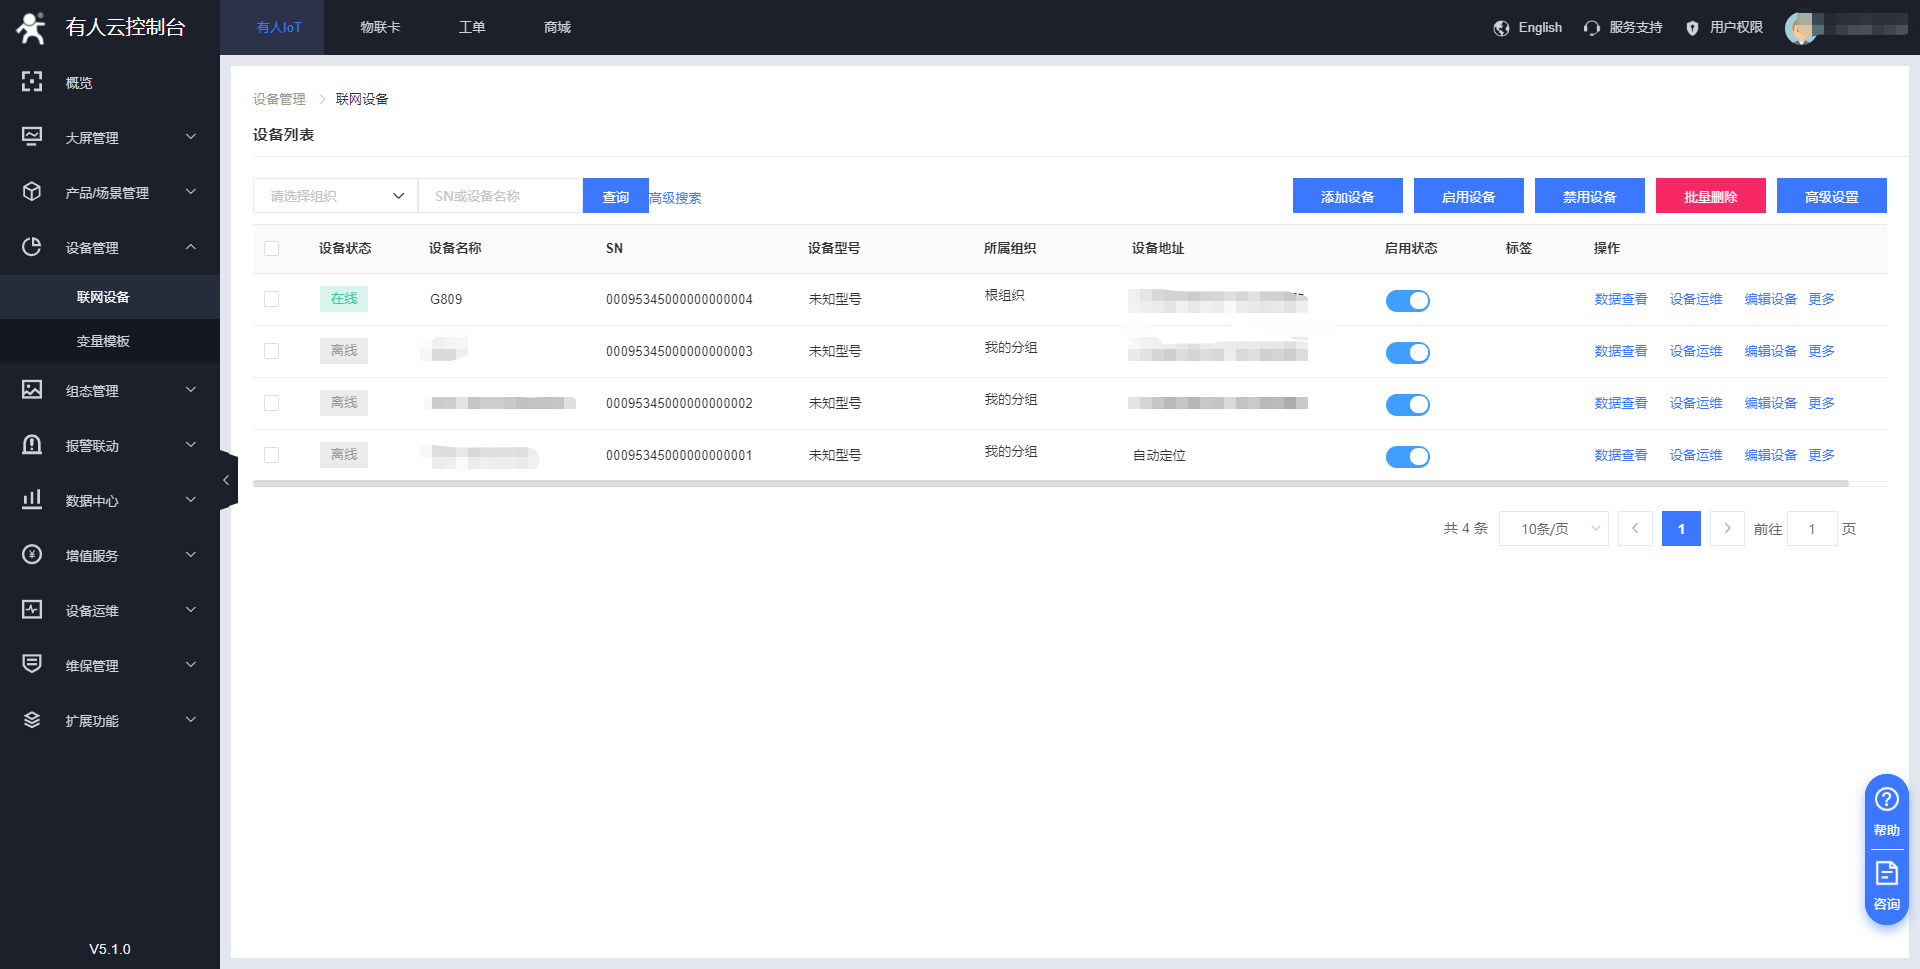Open the 请选择组织 organization dropdown
Screen dimensions: 1920x969
pyautogui.click(x=335, y=196)
